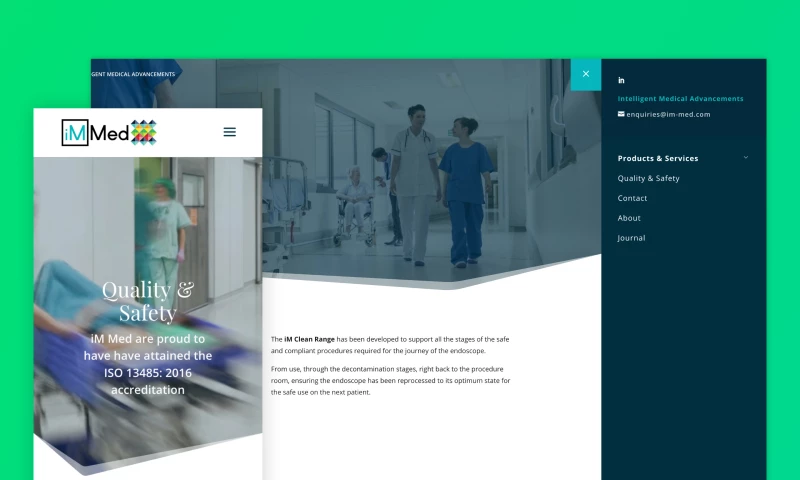The width and height of the screenshot is (800, 480).
Task: Click the bold iM Clean Range text
Action: (309, 339)
